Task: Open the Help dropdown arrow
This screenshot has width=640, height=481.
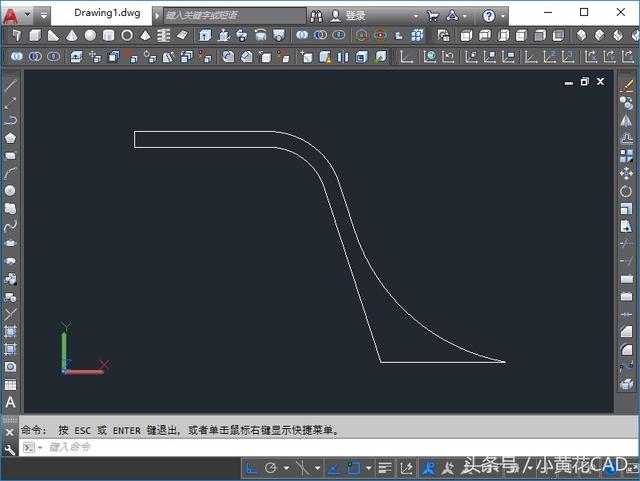Action: coord(502,16)
